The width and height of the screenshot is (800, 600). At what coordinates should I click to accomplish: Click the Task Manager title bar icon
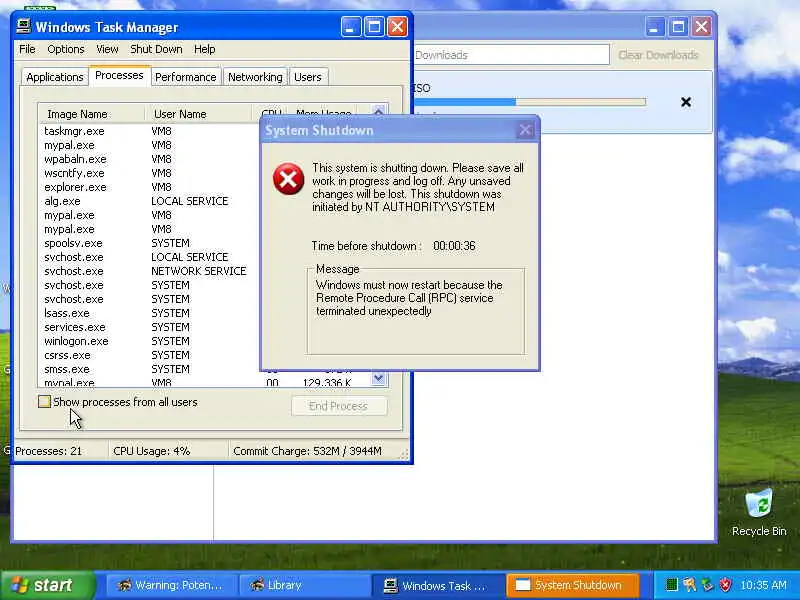(23, 26)
